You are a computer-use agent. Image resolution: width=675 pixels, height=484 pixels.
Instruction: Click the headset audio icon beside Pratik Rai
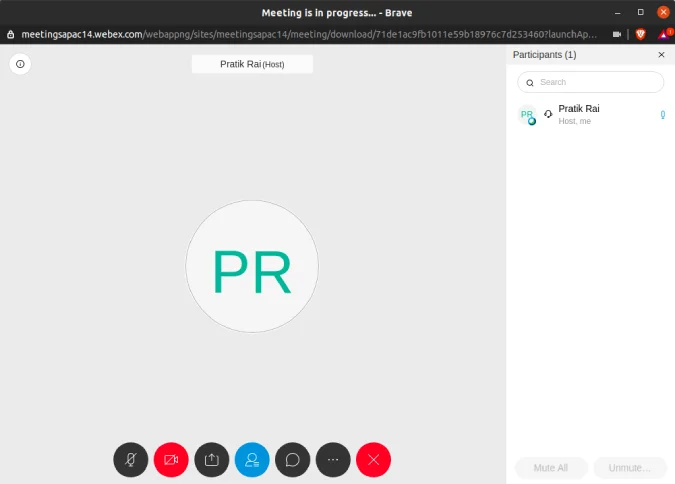548,114
